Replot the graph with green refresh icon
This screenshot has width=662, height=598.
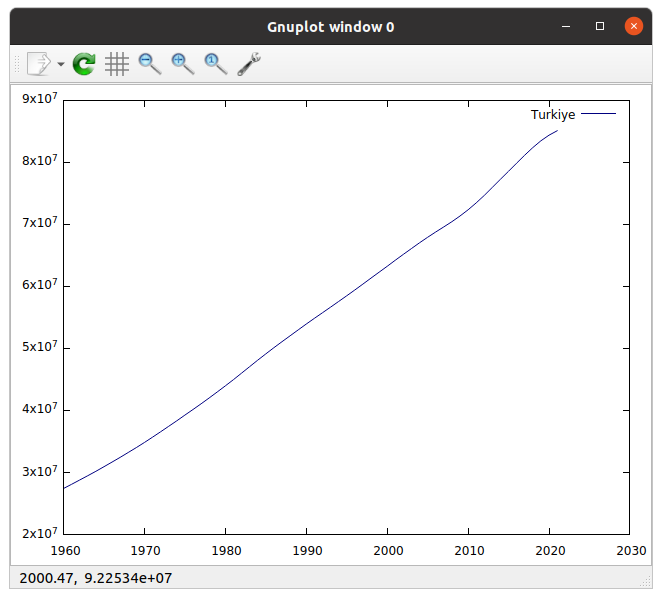(85, 64)
